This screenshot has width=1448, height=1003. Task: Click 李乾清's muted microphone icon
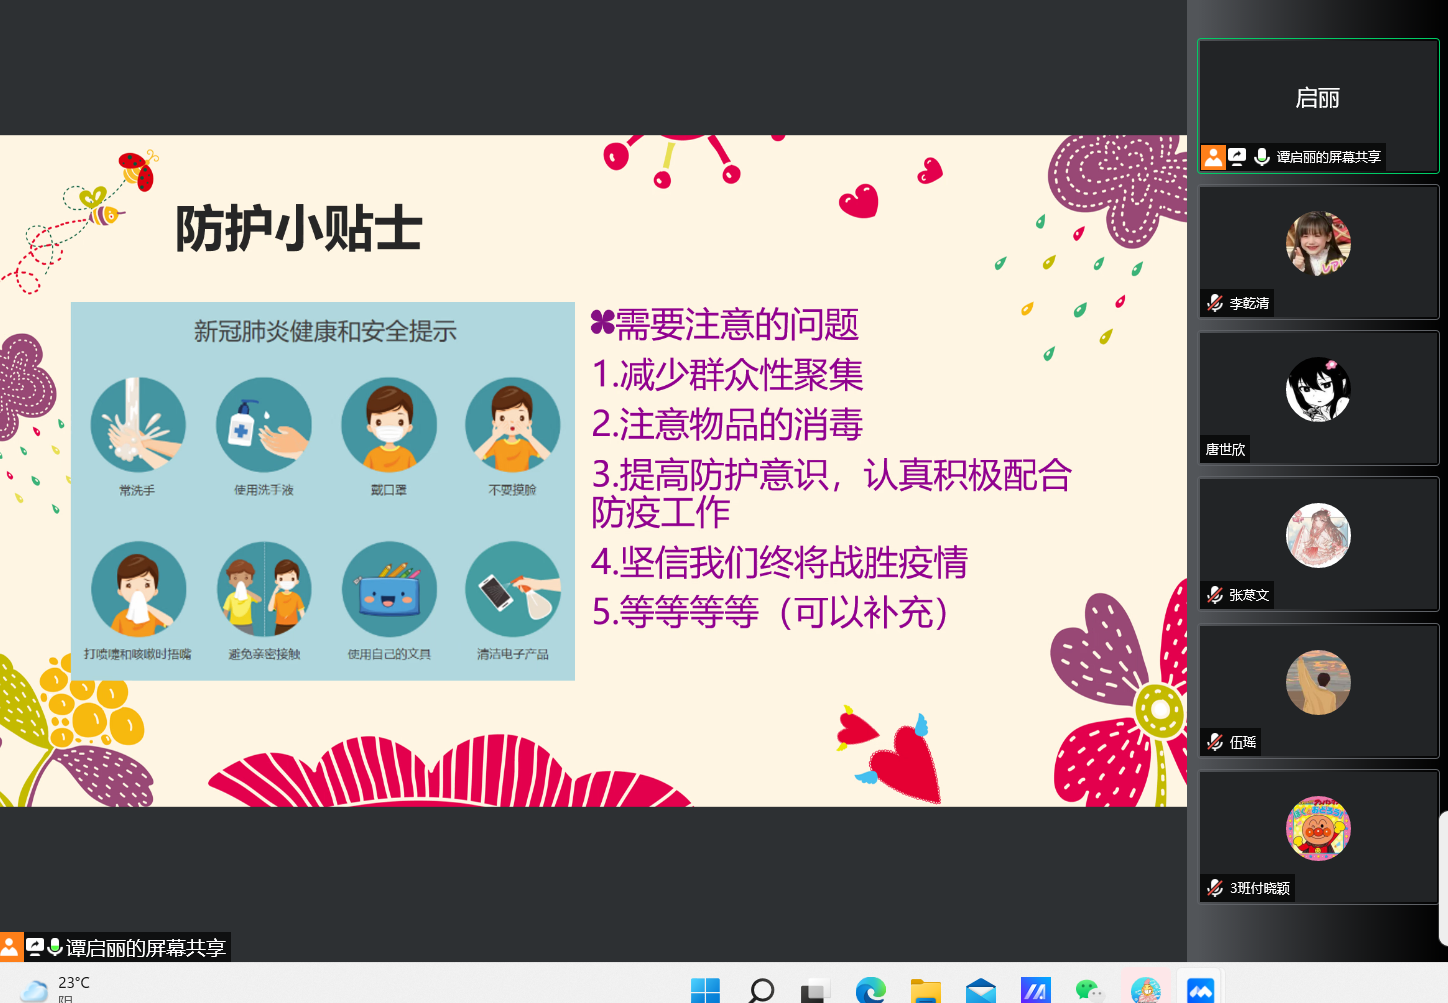1215,303
